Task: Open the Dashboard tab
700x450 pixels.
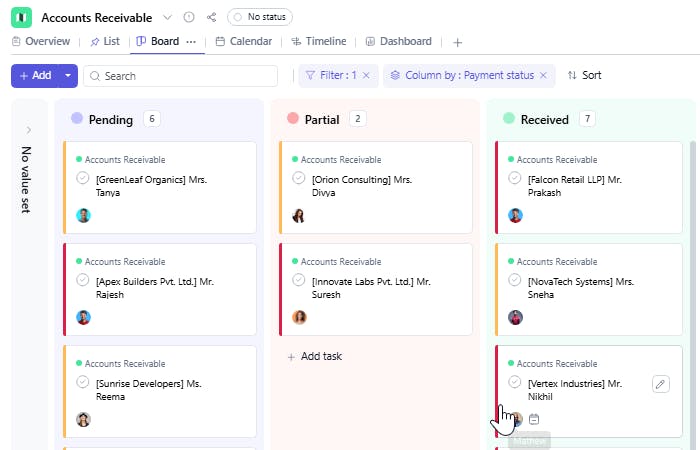Action: pyautogui.click(x=398, y=41)
